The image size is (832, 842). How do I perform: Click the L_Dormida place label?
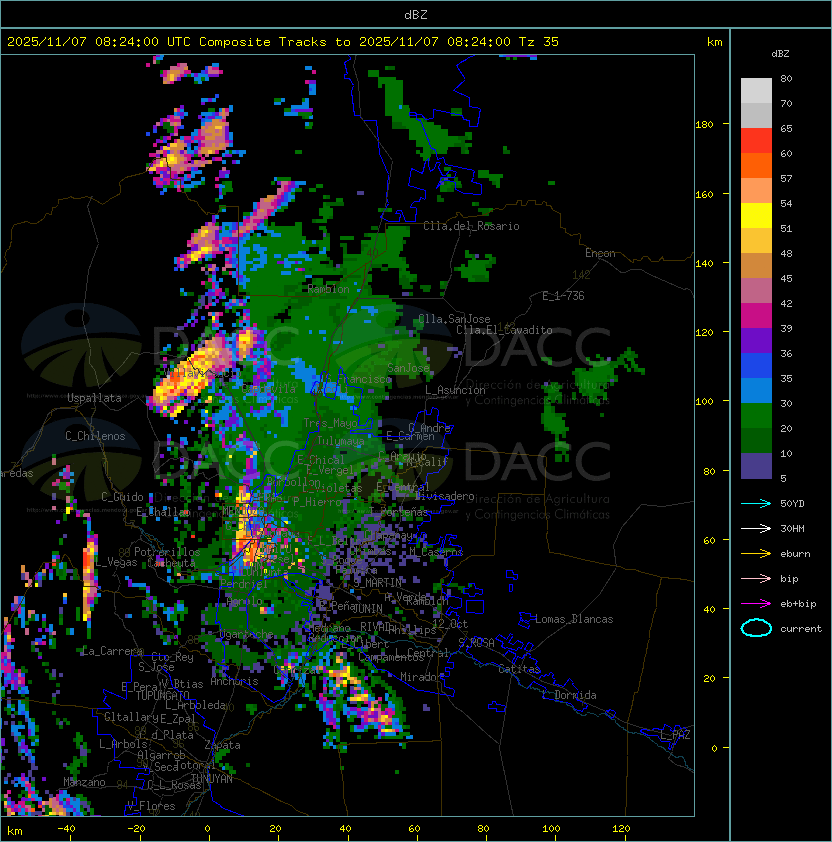569,695
